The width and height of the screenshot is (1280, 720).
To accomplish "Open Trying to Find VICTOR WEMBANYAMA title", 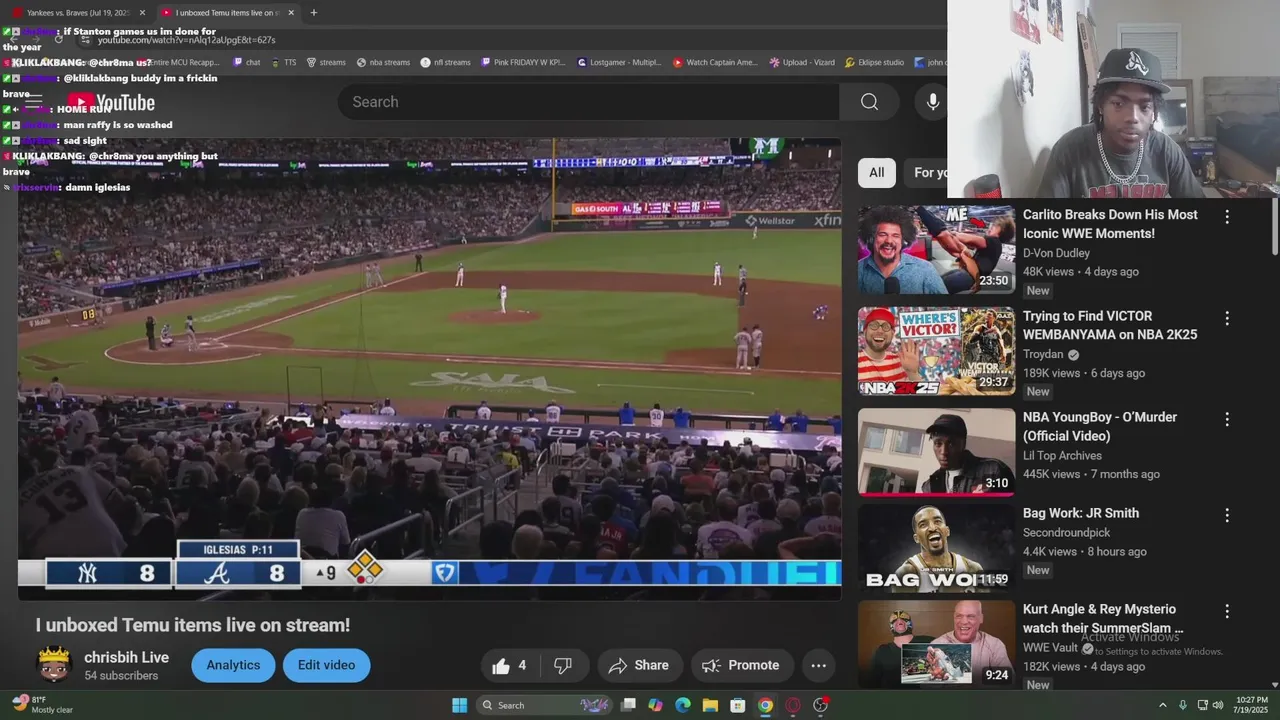I will pyautogui.click(x=1110, y=325).
